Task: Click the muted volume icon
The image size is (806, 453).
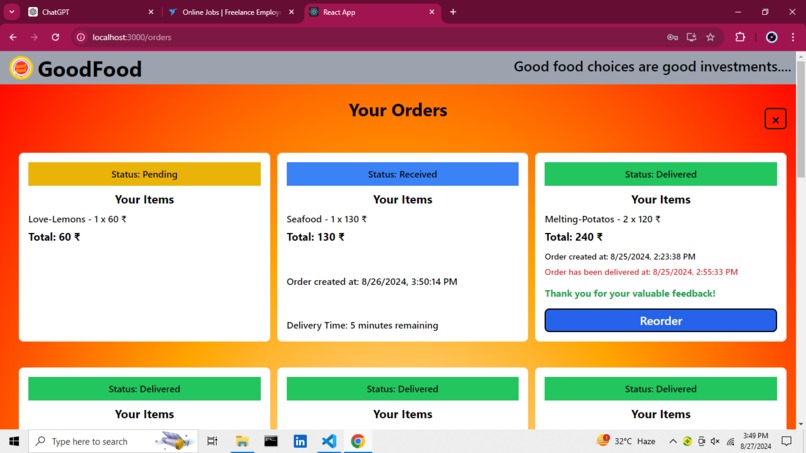Action: pyautogui.click(x=715, y=441)
